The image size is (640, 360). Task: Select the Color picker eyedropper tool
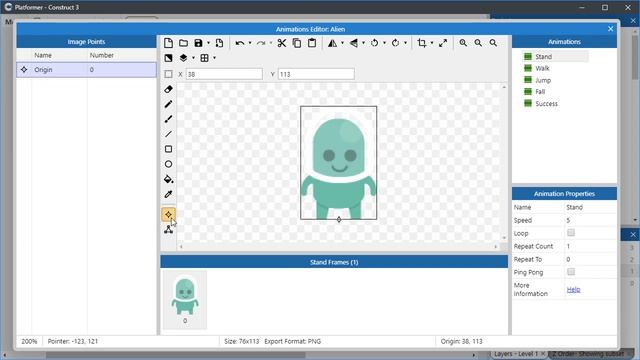pos(168,194)
